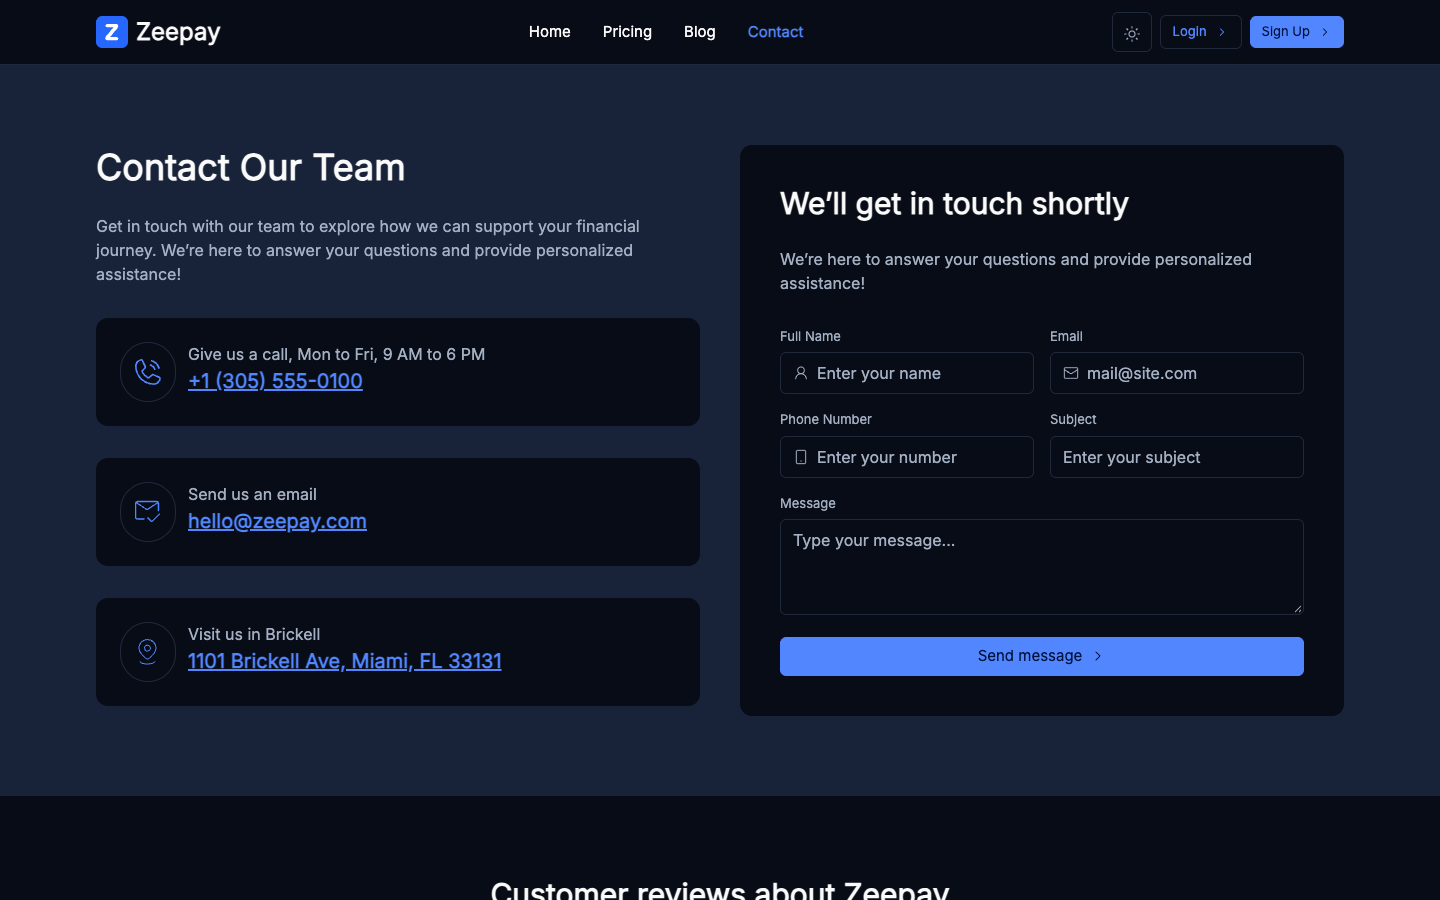Click the 'Visit us in Brickell' text
This screenshot has height=900, width=1440.
click(x=254, y=634)
